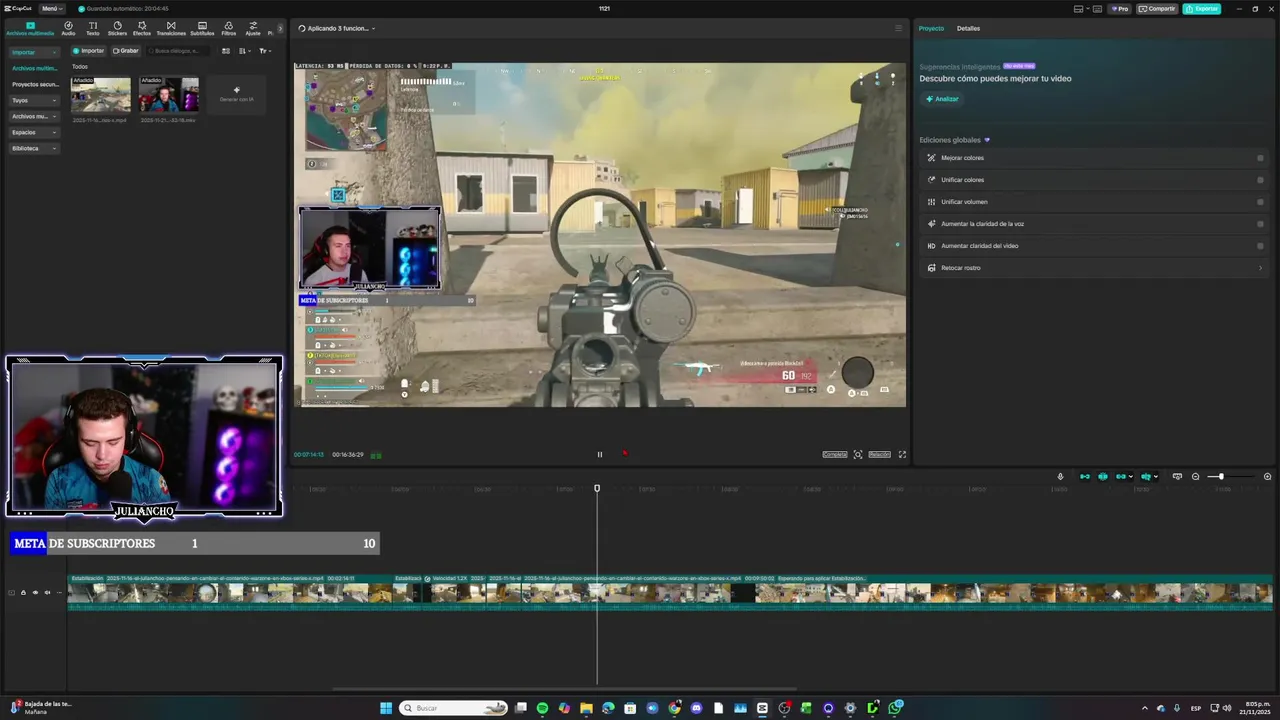Screen dimensions: 1280x720
Task: Toggle timeline auto snapping
Action: [1103, 476]
